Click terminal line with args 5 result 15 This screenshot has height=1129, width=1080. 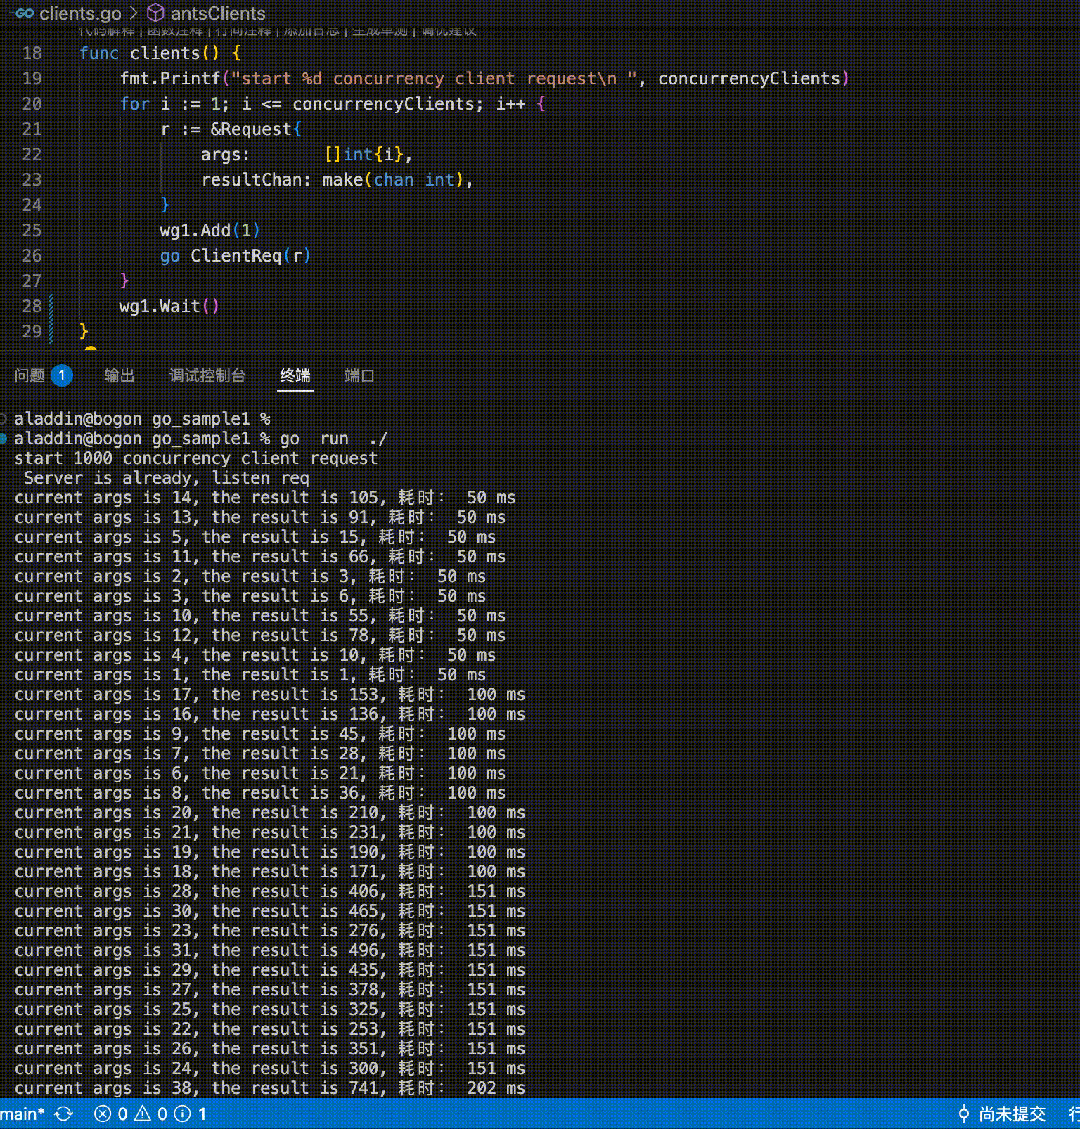coord(255,537)
